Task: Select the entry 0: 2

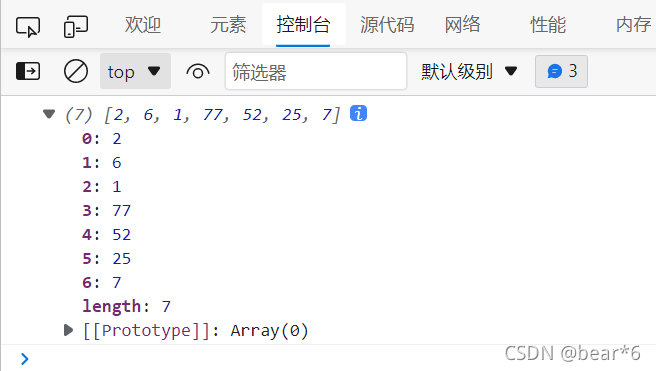Action: (x=102, y=139)
